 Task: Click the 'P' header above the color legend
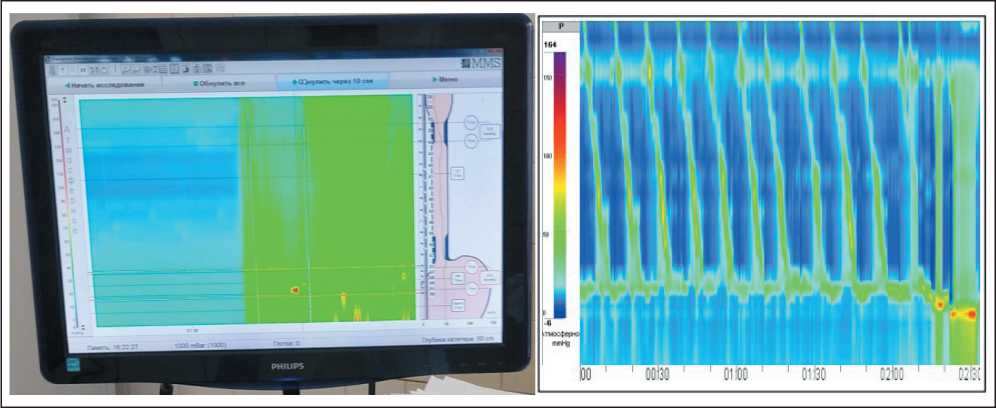(x=562, y=27)
